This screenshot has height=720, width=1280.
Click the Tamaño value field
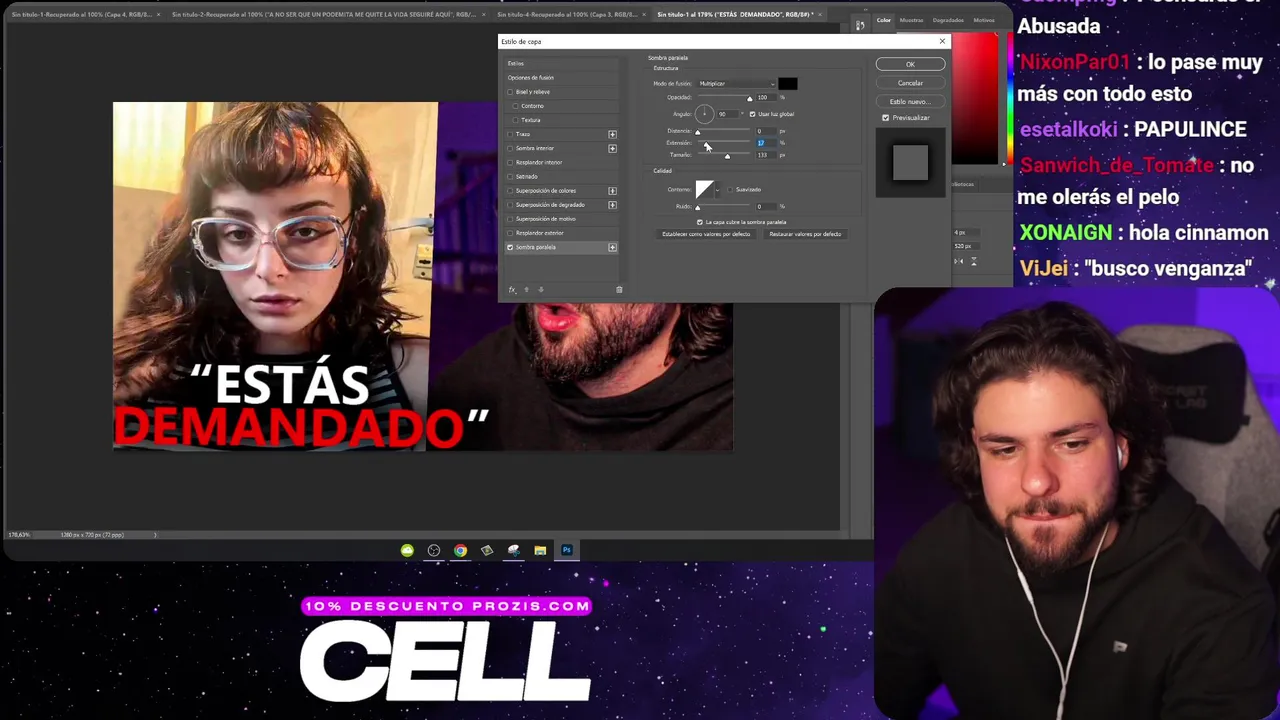click(x=765, y=155)
